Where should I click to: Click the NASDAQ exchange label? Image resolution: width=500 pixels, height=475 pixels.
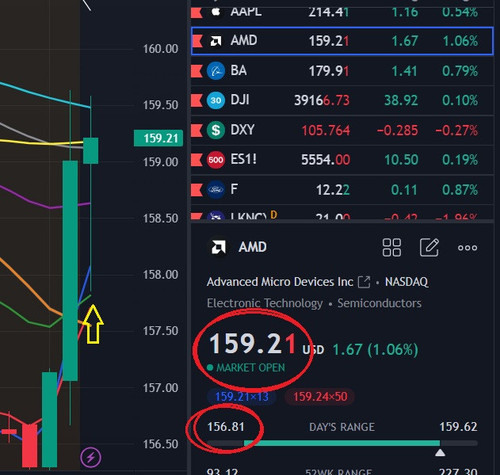pyautogui.click(x=406, y=282)
